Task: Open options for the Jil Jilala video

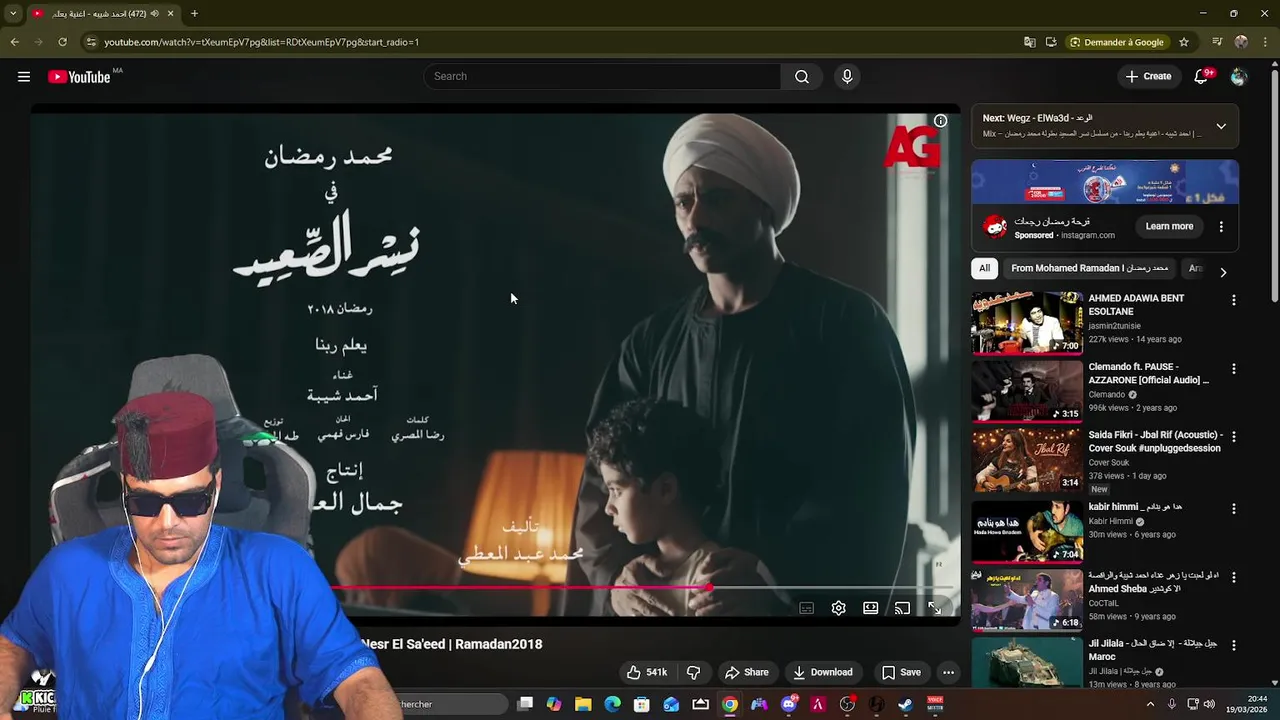Action: click(1234, 645)
